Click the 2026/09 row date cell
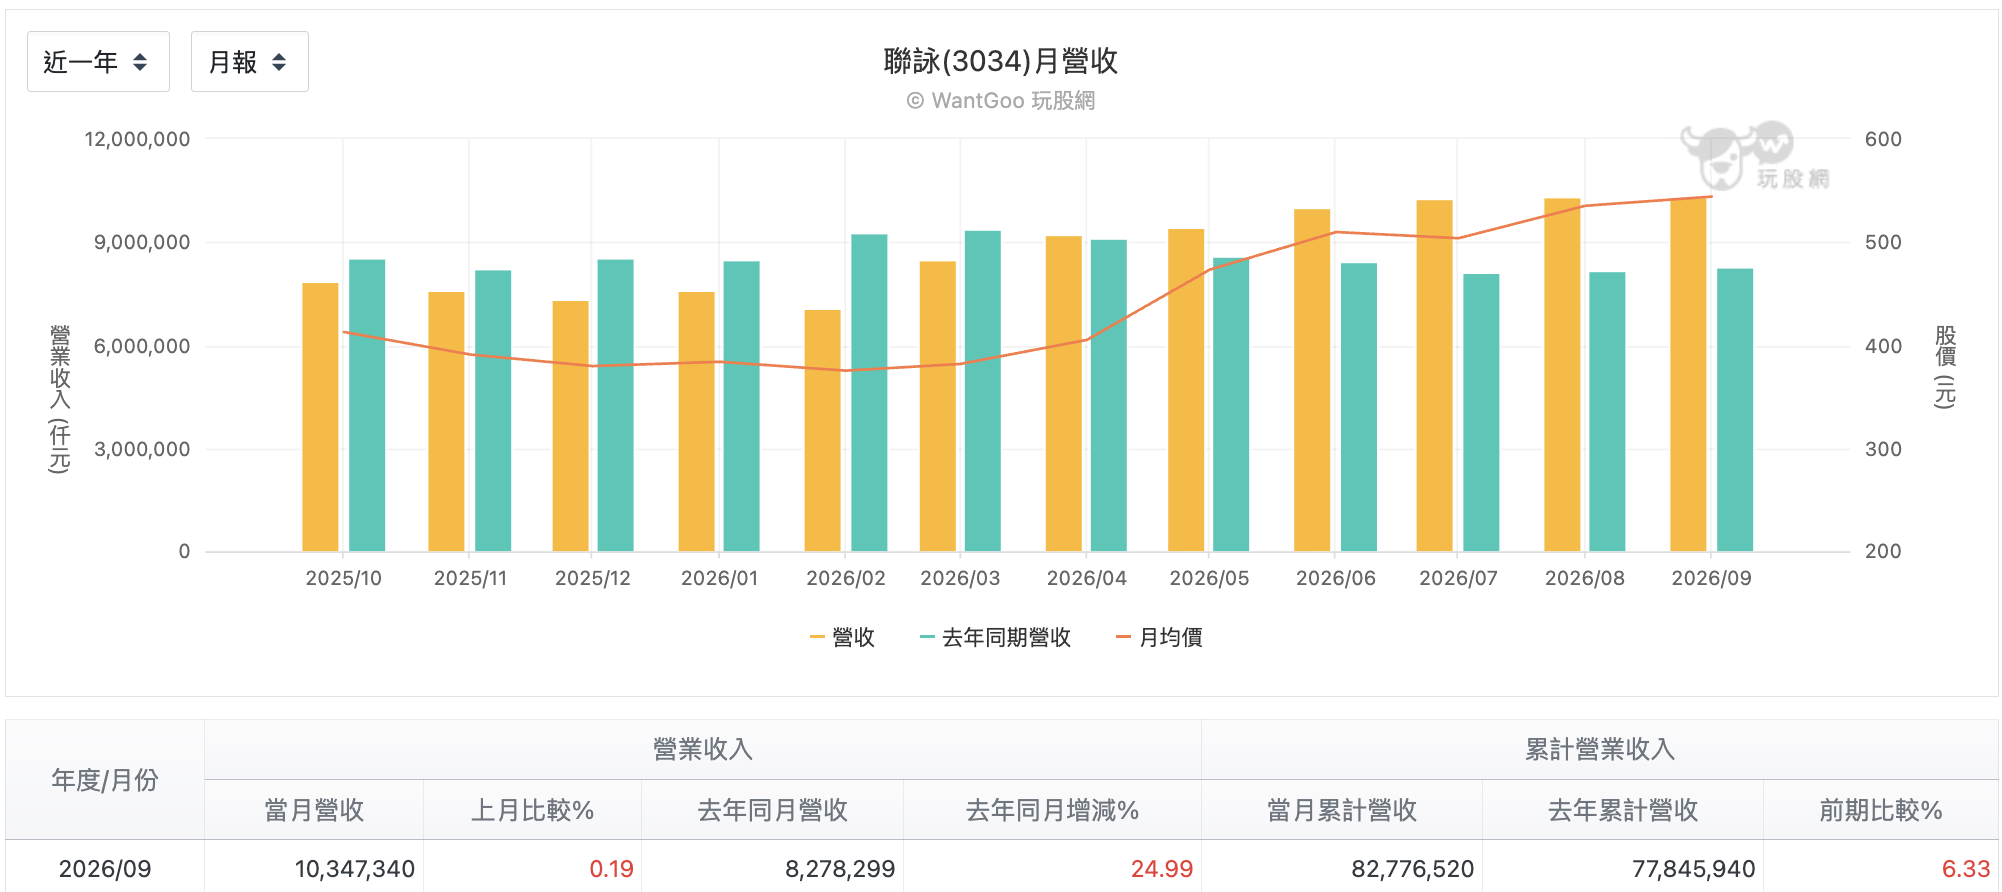This screenshot has width=2002, height=892. (105, 868)
